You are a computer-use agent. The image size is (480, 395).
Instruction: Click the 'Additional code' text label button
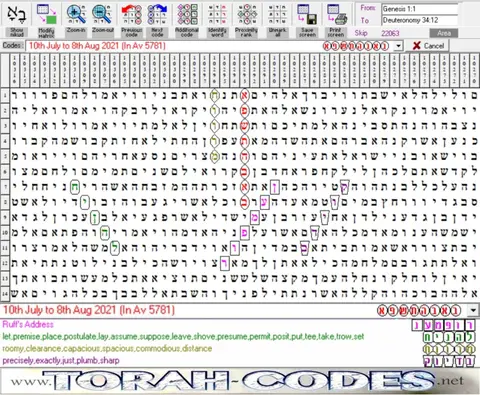(187, 32)
